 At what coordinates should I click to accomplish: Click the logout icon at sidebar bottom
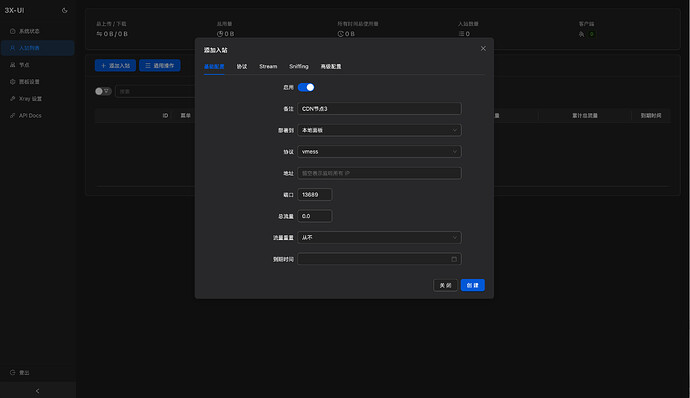pos(12,372)
